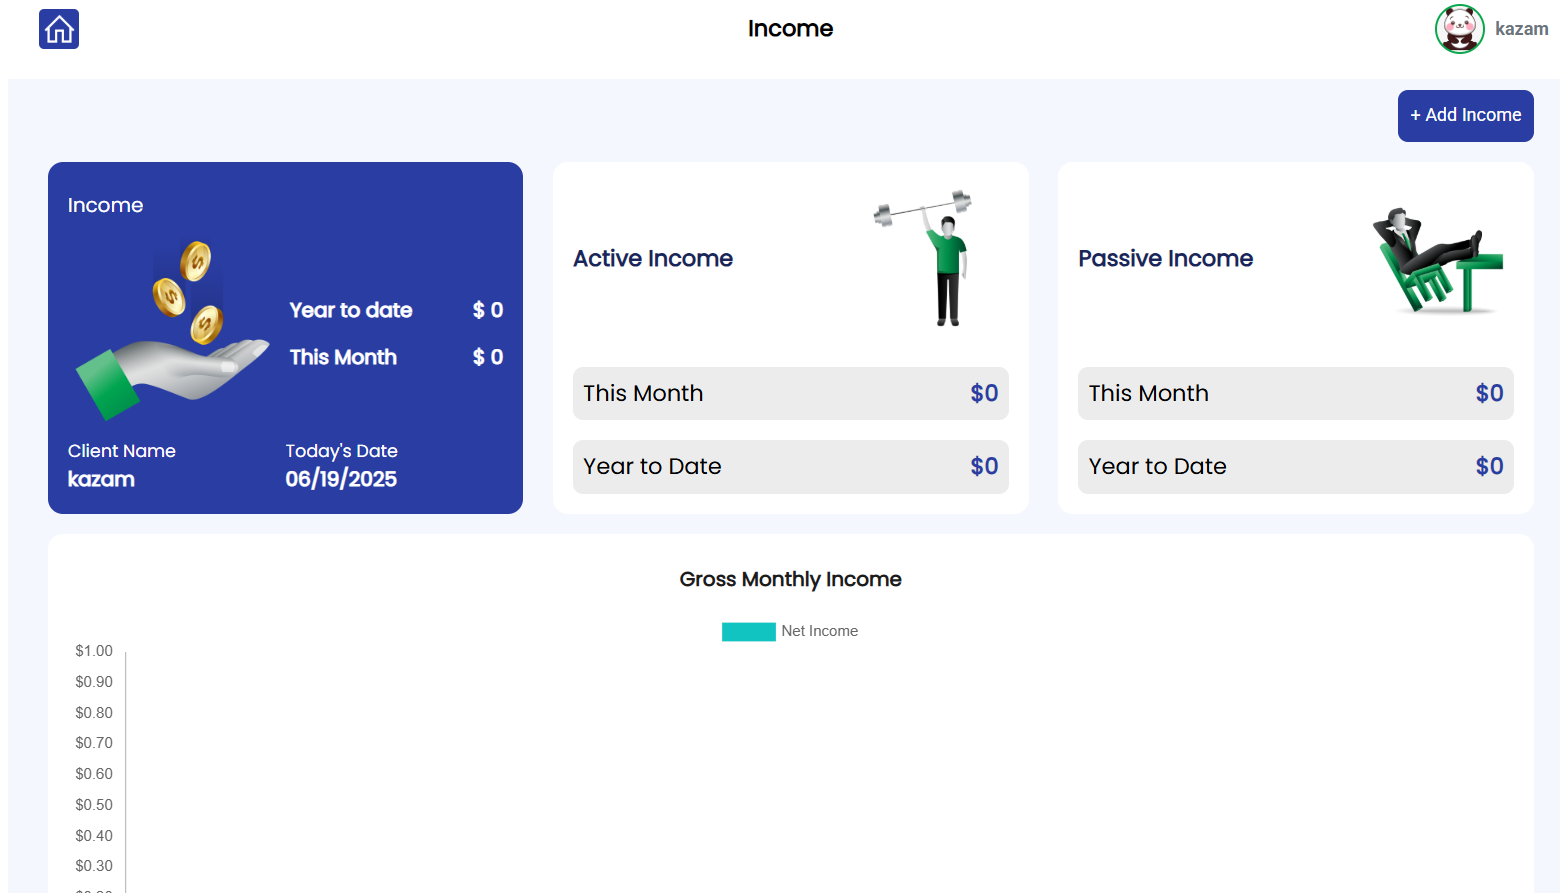
Task: Click the Active Income card heading
Action: click(x=653, y=259)
